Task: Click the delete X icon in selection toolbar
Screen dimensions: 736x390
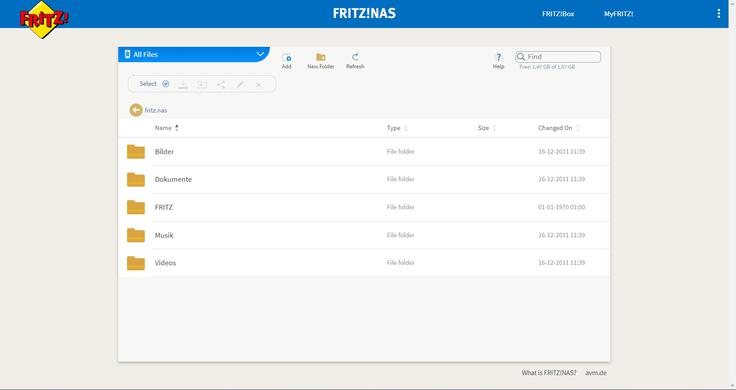Action: [259, 84]
